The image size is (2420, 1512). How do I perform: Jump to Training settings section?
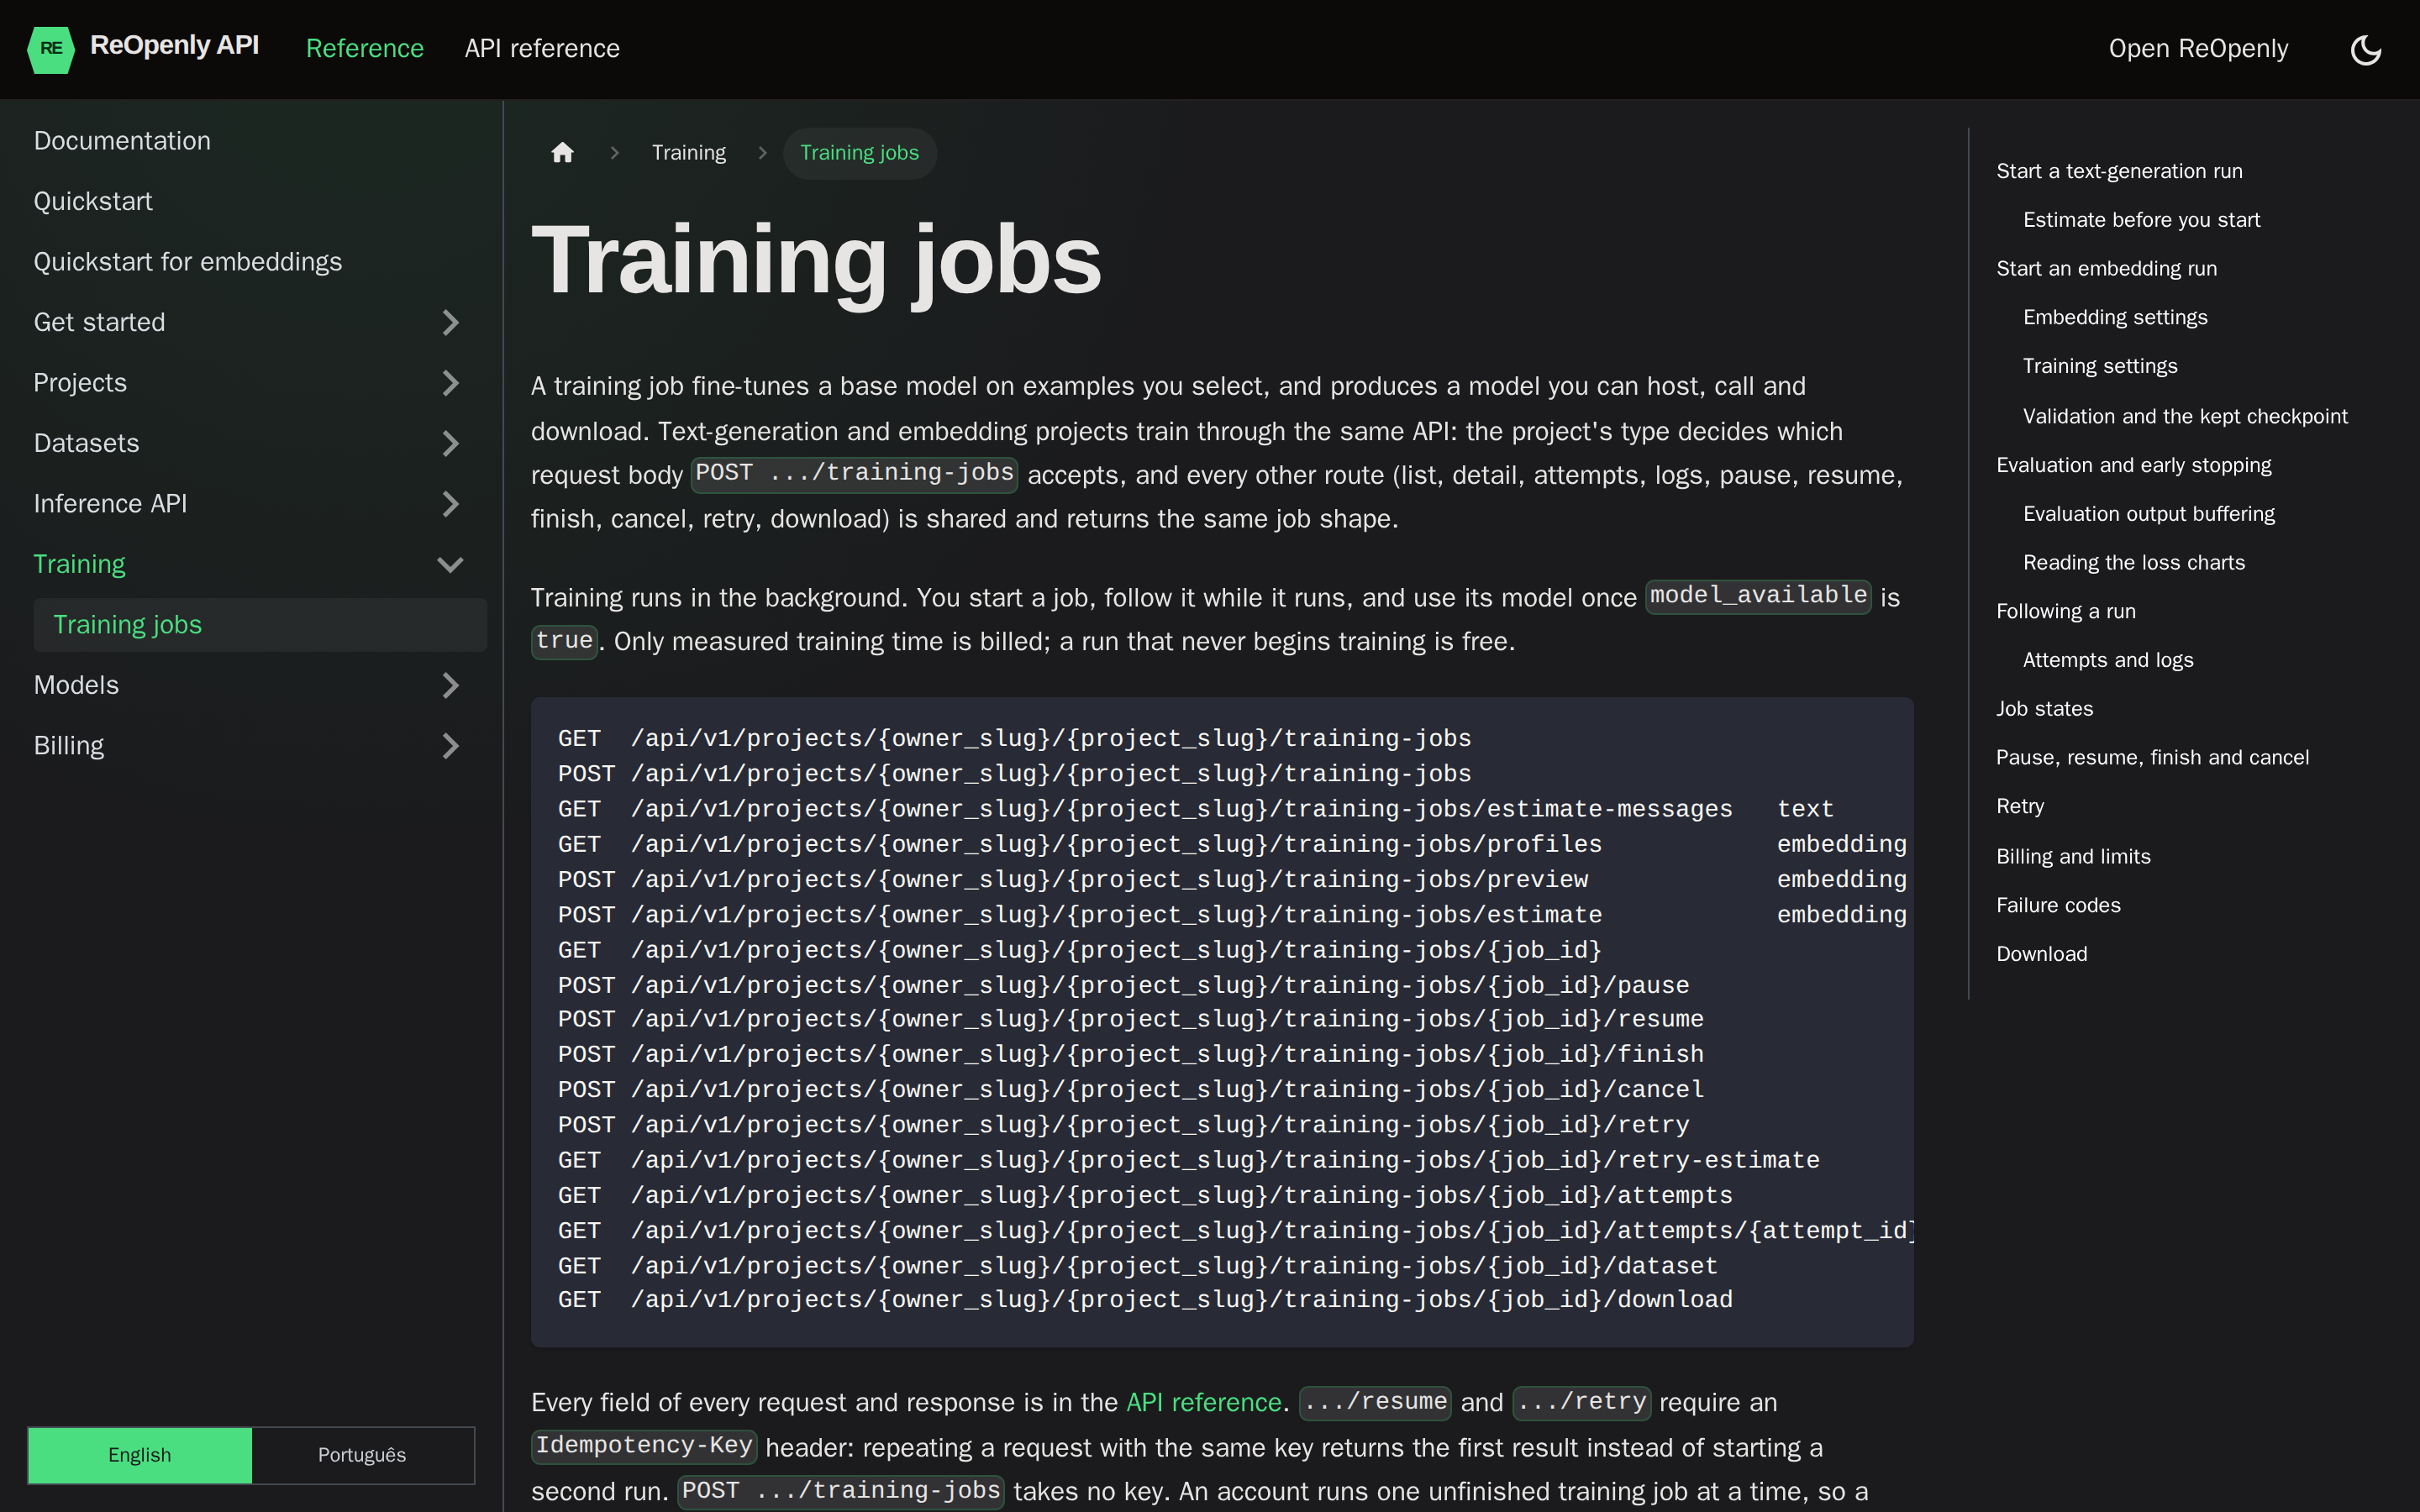[x=2100, y=367]
